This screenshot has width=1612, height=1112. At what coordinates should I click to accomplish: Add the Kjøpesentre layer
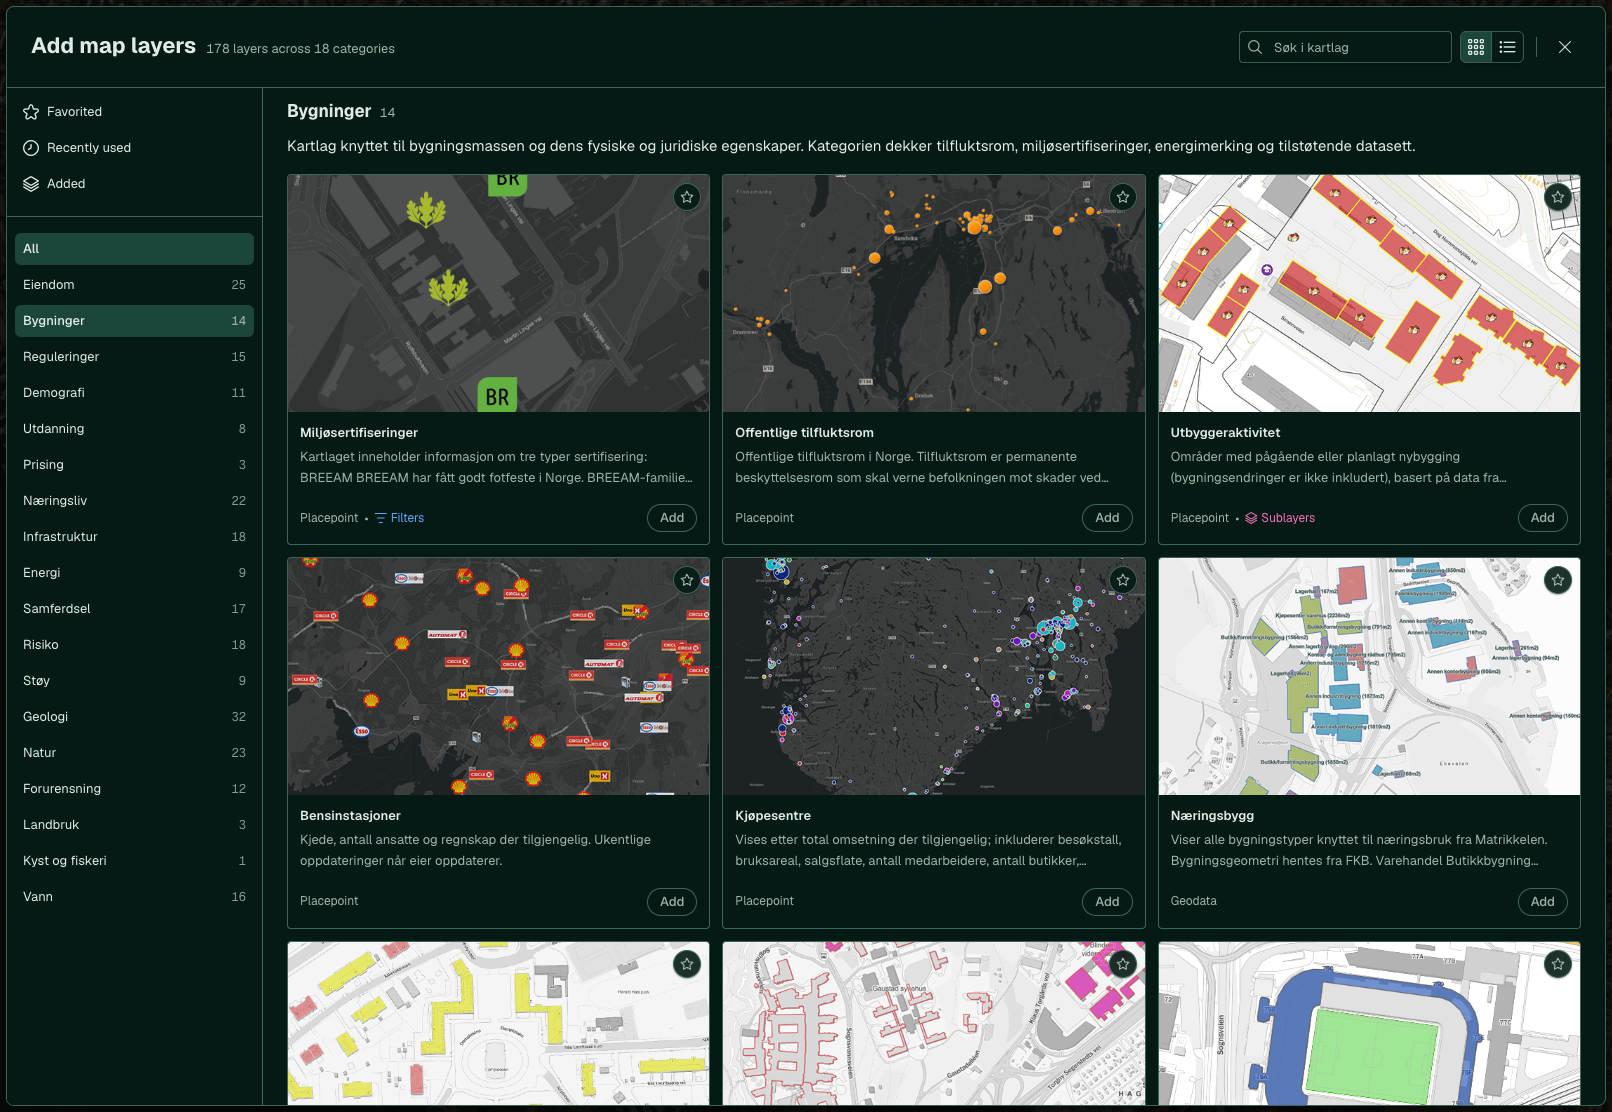tap(1107, 901)
